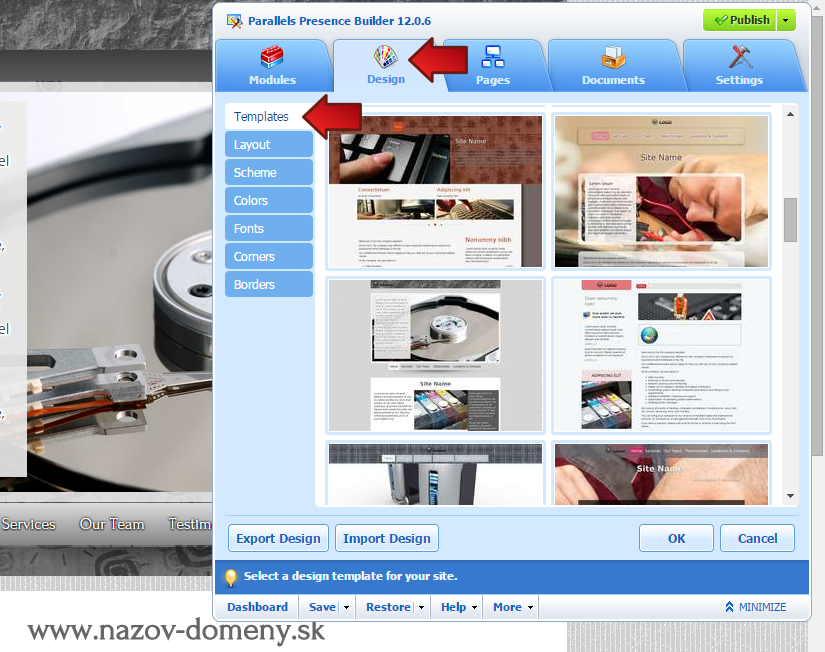Screen dimensions: 825x652
Task: Open the Corners section
Action: tap(269, 256)
